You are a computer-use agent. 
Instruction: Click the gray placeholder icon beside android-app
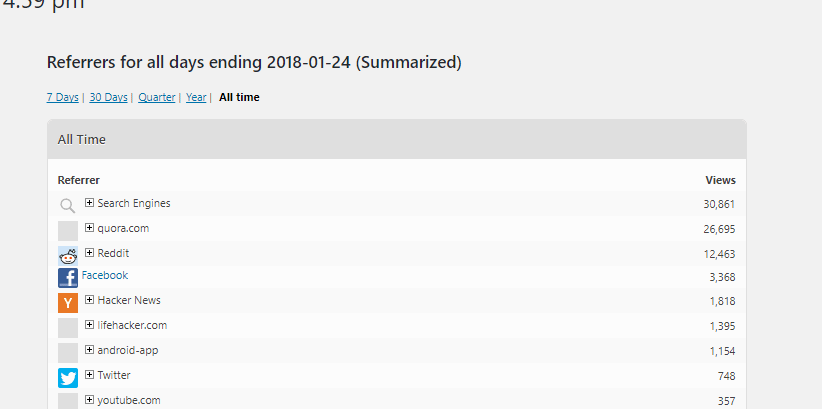click(x=68, y=353)
